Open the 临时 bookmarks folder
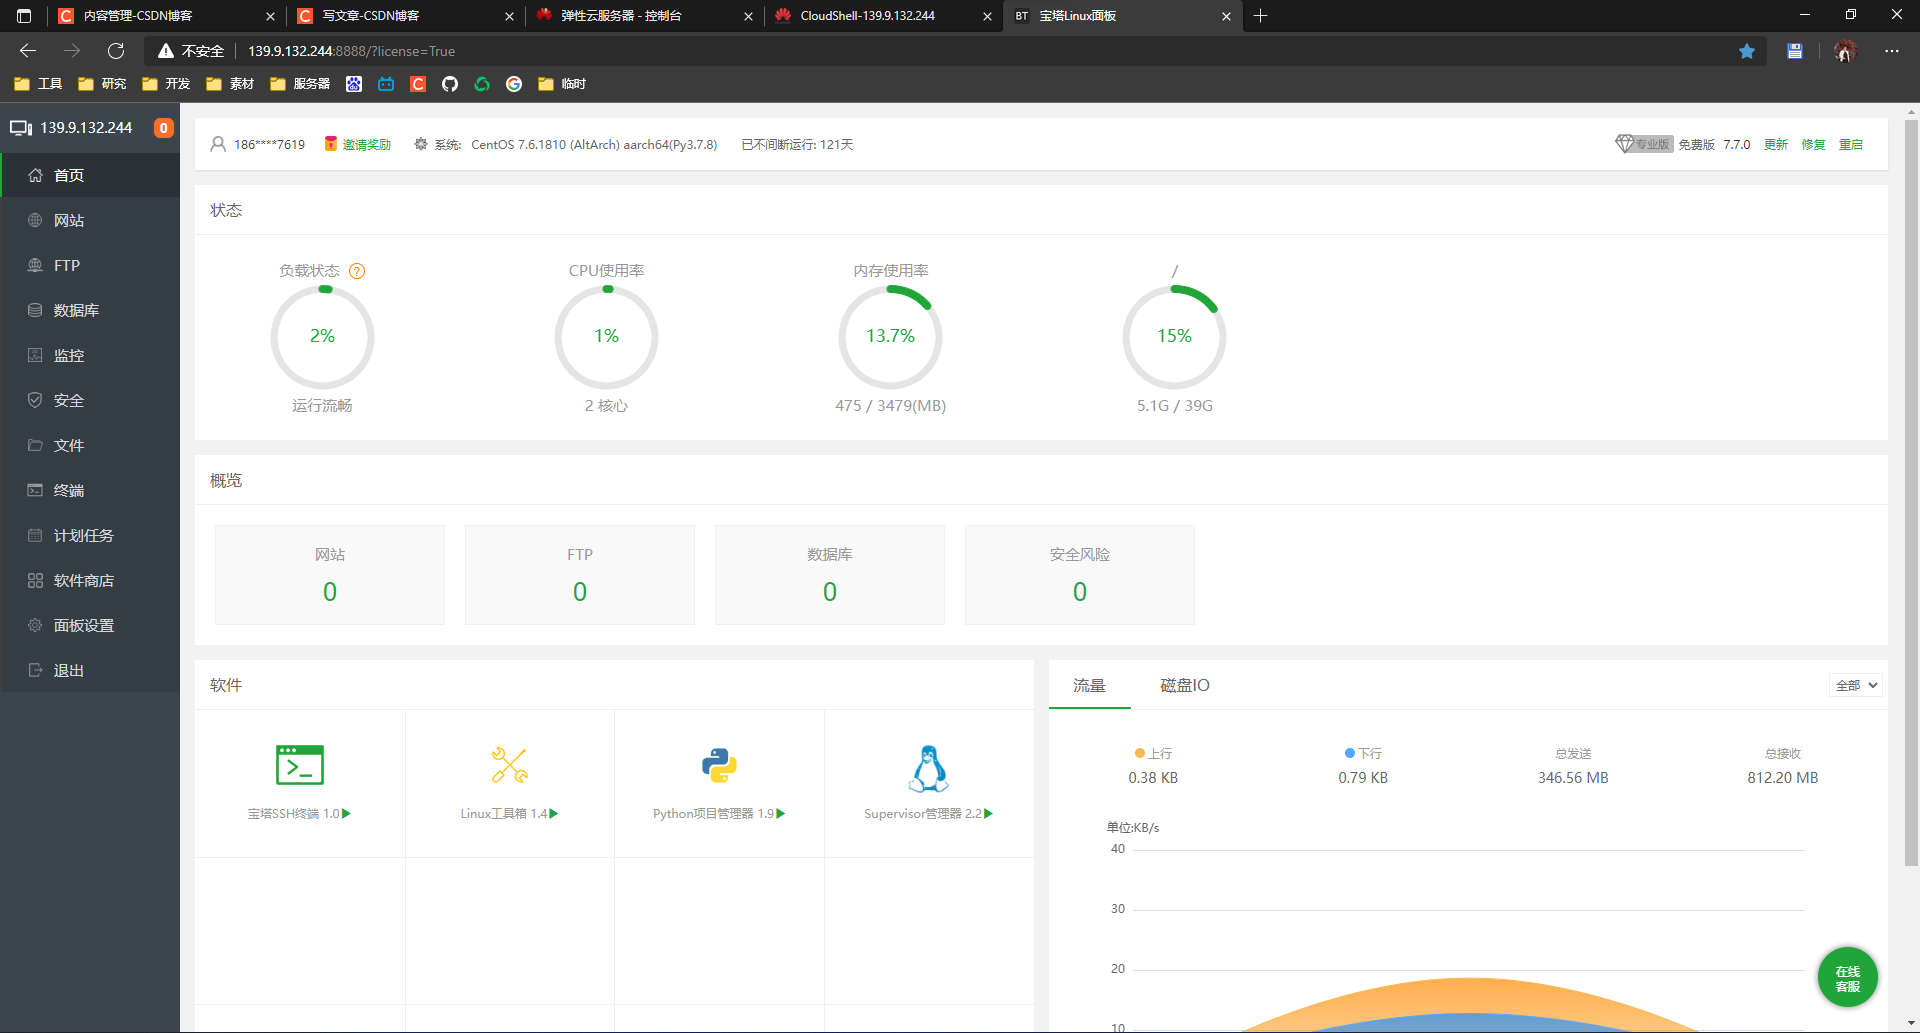 (562, 84)
